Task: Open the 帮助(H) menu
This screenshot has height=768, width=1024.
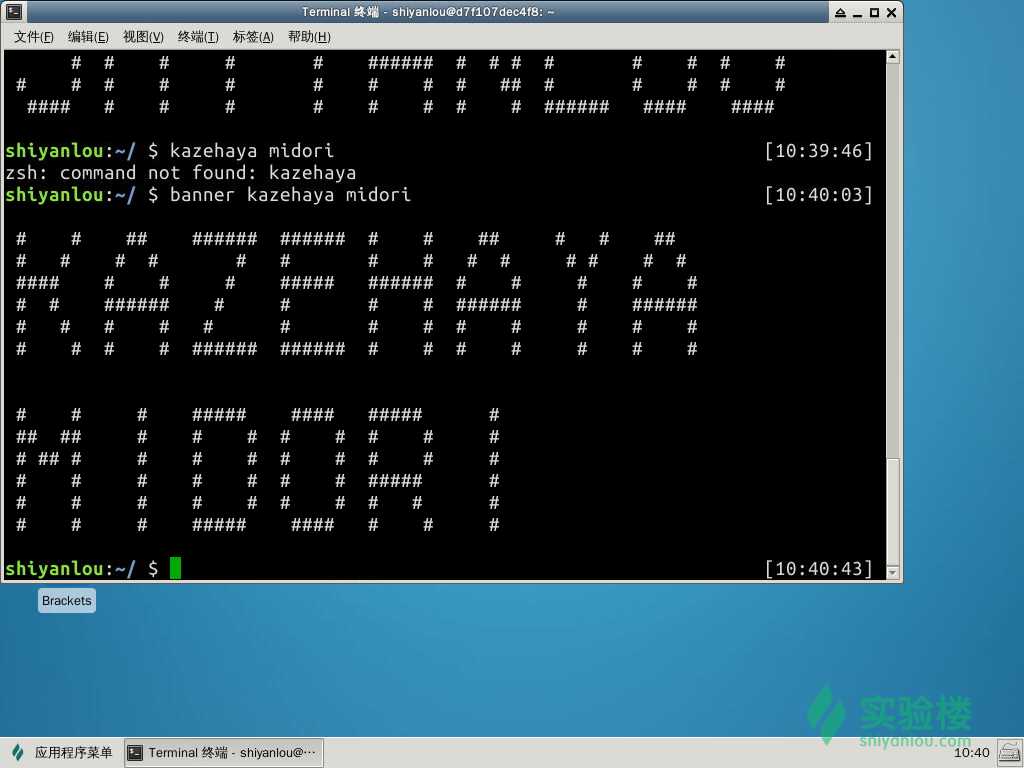Action: pyautogui.click(x=309, y=37)
